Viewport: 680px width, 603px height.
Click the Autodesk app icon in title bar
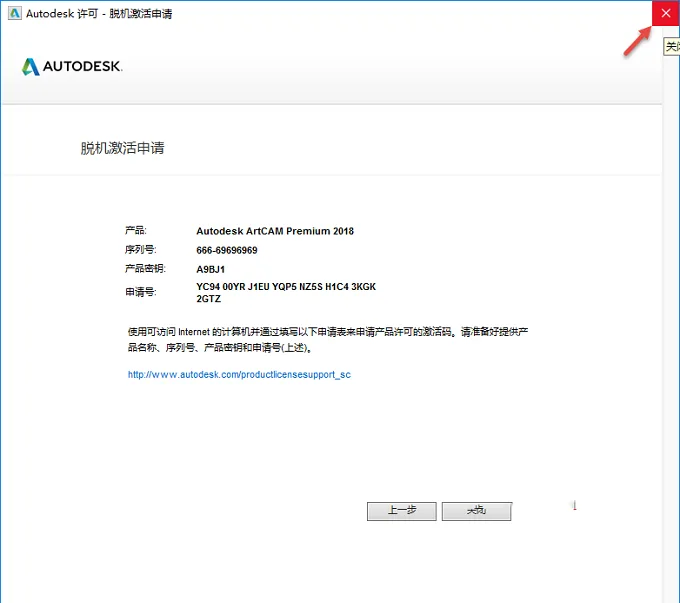point(15,13)
